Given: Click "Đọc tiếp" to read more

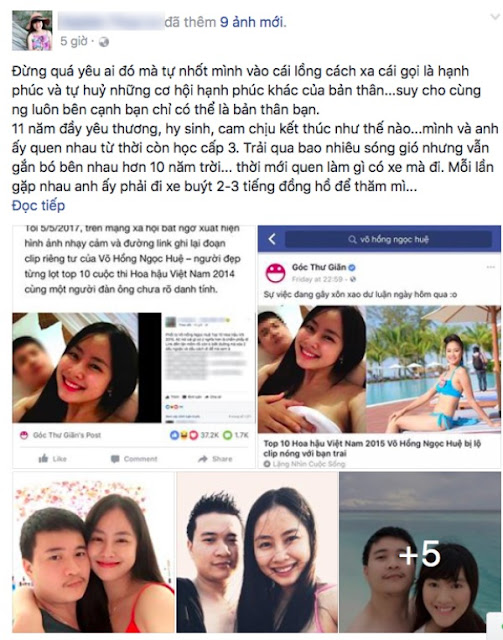Looking at the screenshot, I should pyautogui.click(x=38, y=205).
